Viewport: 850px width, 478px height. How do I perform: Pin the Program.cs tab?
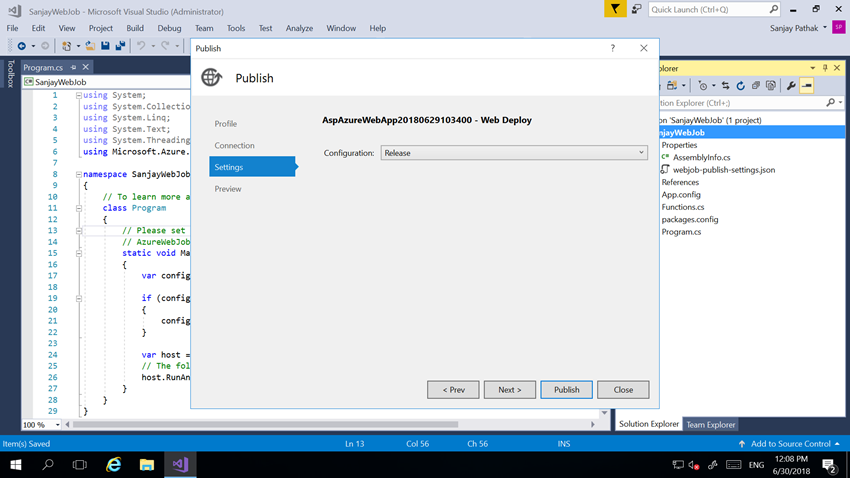click(74, 68)
